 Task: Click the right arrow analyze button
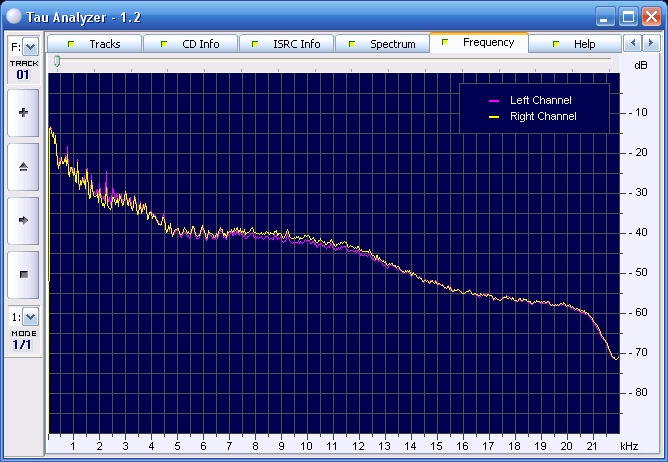point(23,219)
